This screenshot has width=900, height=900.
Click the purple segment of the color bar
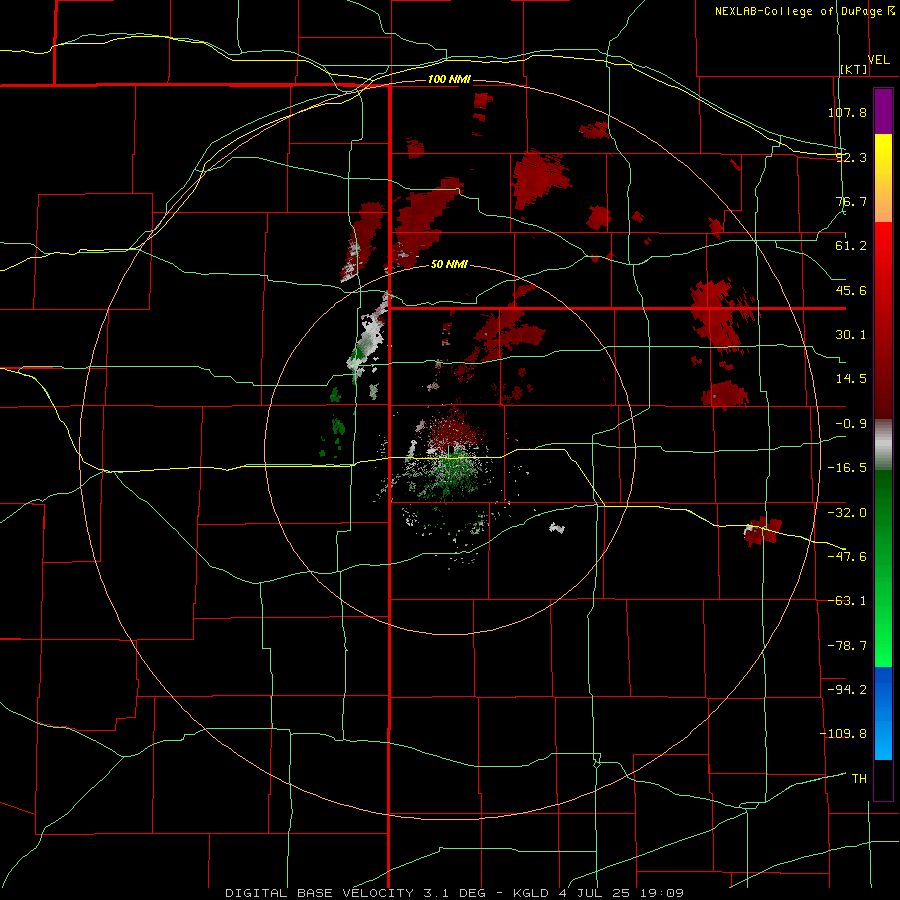click(883, 111)
